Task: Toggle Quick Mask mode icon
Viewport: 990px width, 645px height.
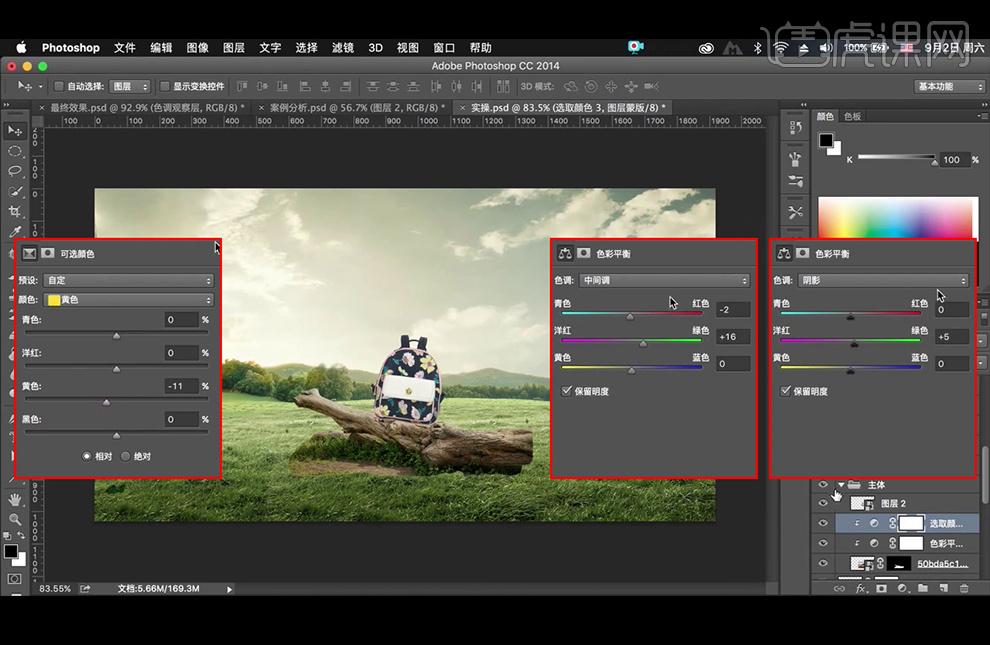Action: click(x=15, y=578)
